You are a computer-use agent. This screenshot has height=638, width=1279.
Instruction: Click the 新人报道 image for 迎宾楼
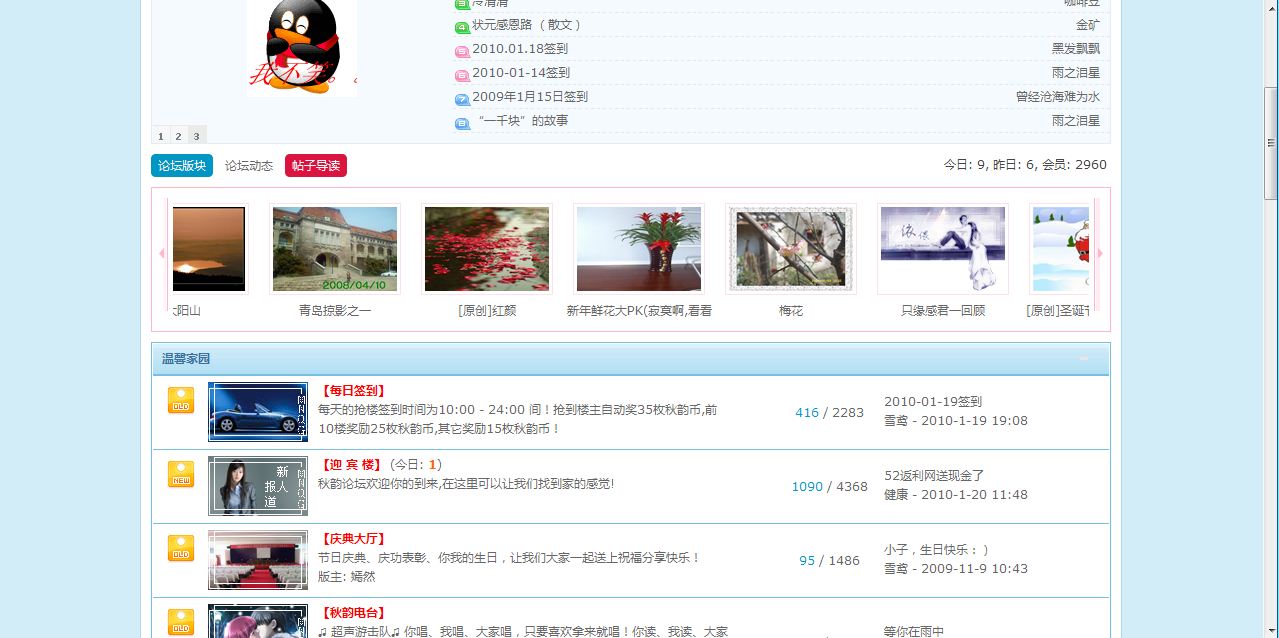258,486
